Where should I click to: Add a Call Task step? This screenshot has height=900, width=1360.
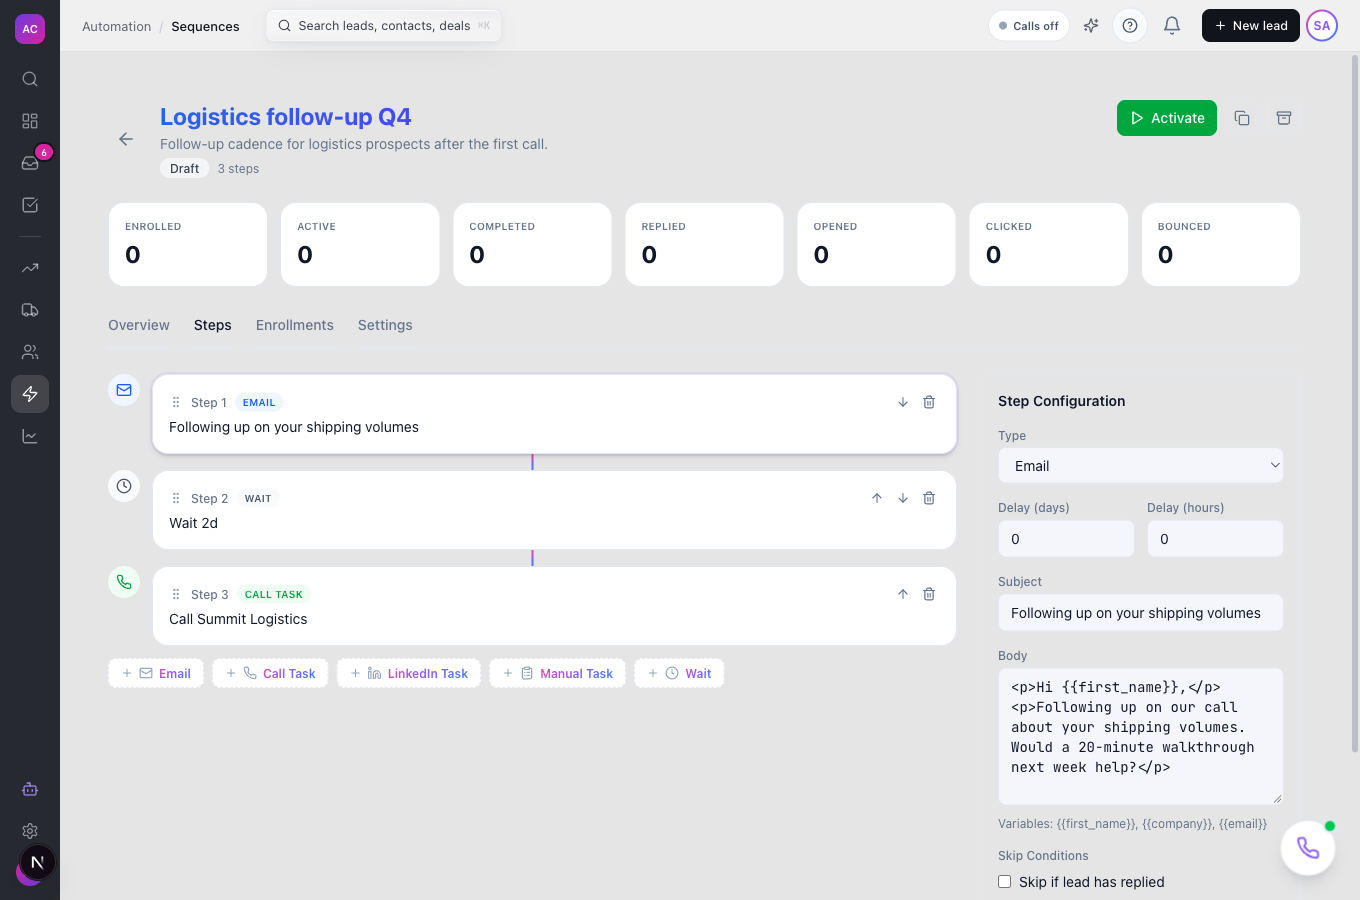pos(270,673)
